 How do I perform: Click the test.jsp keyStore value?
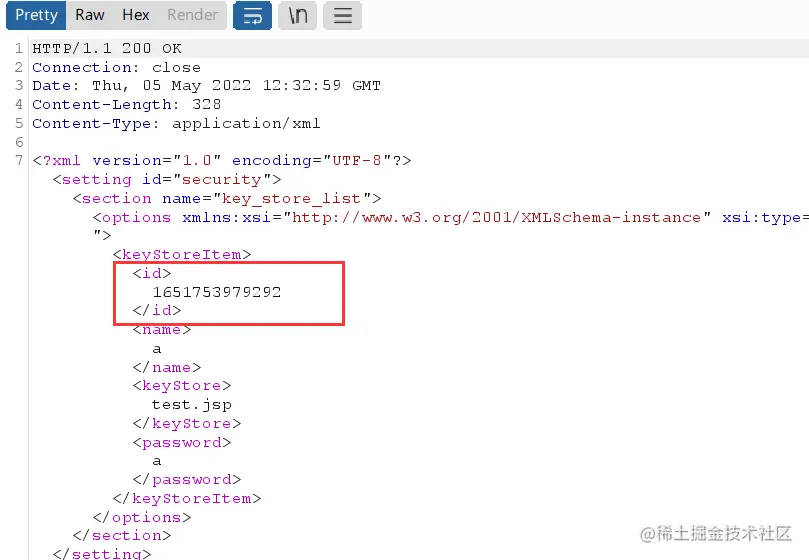[191, 405]
